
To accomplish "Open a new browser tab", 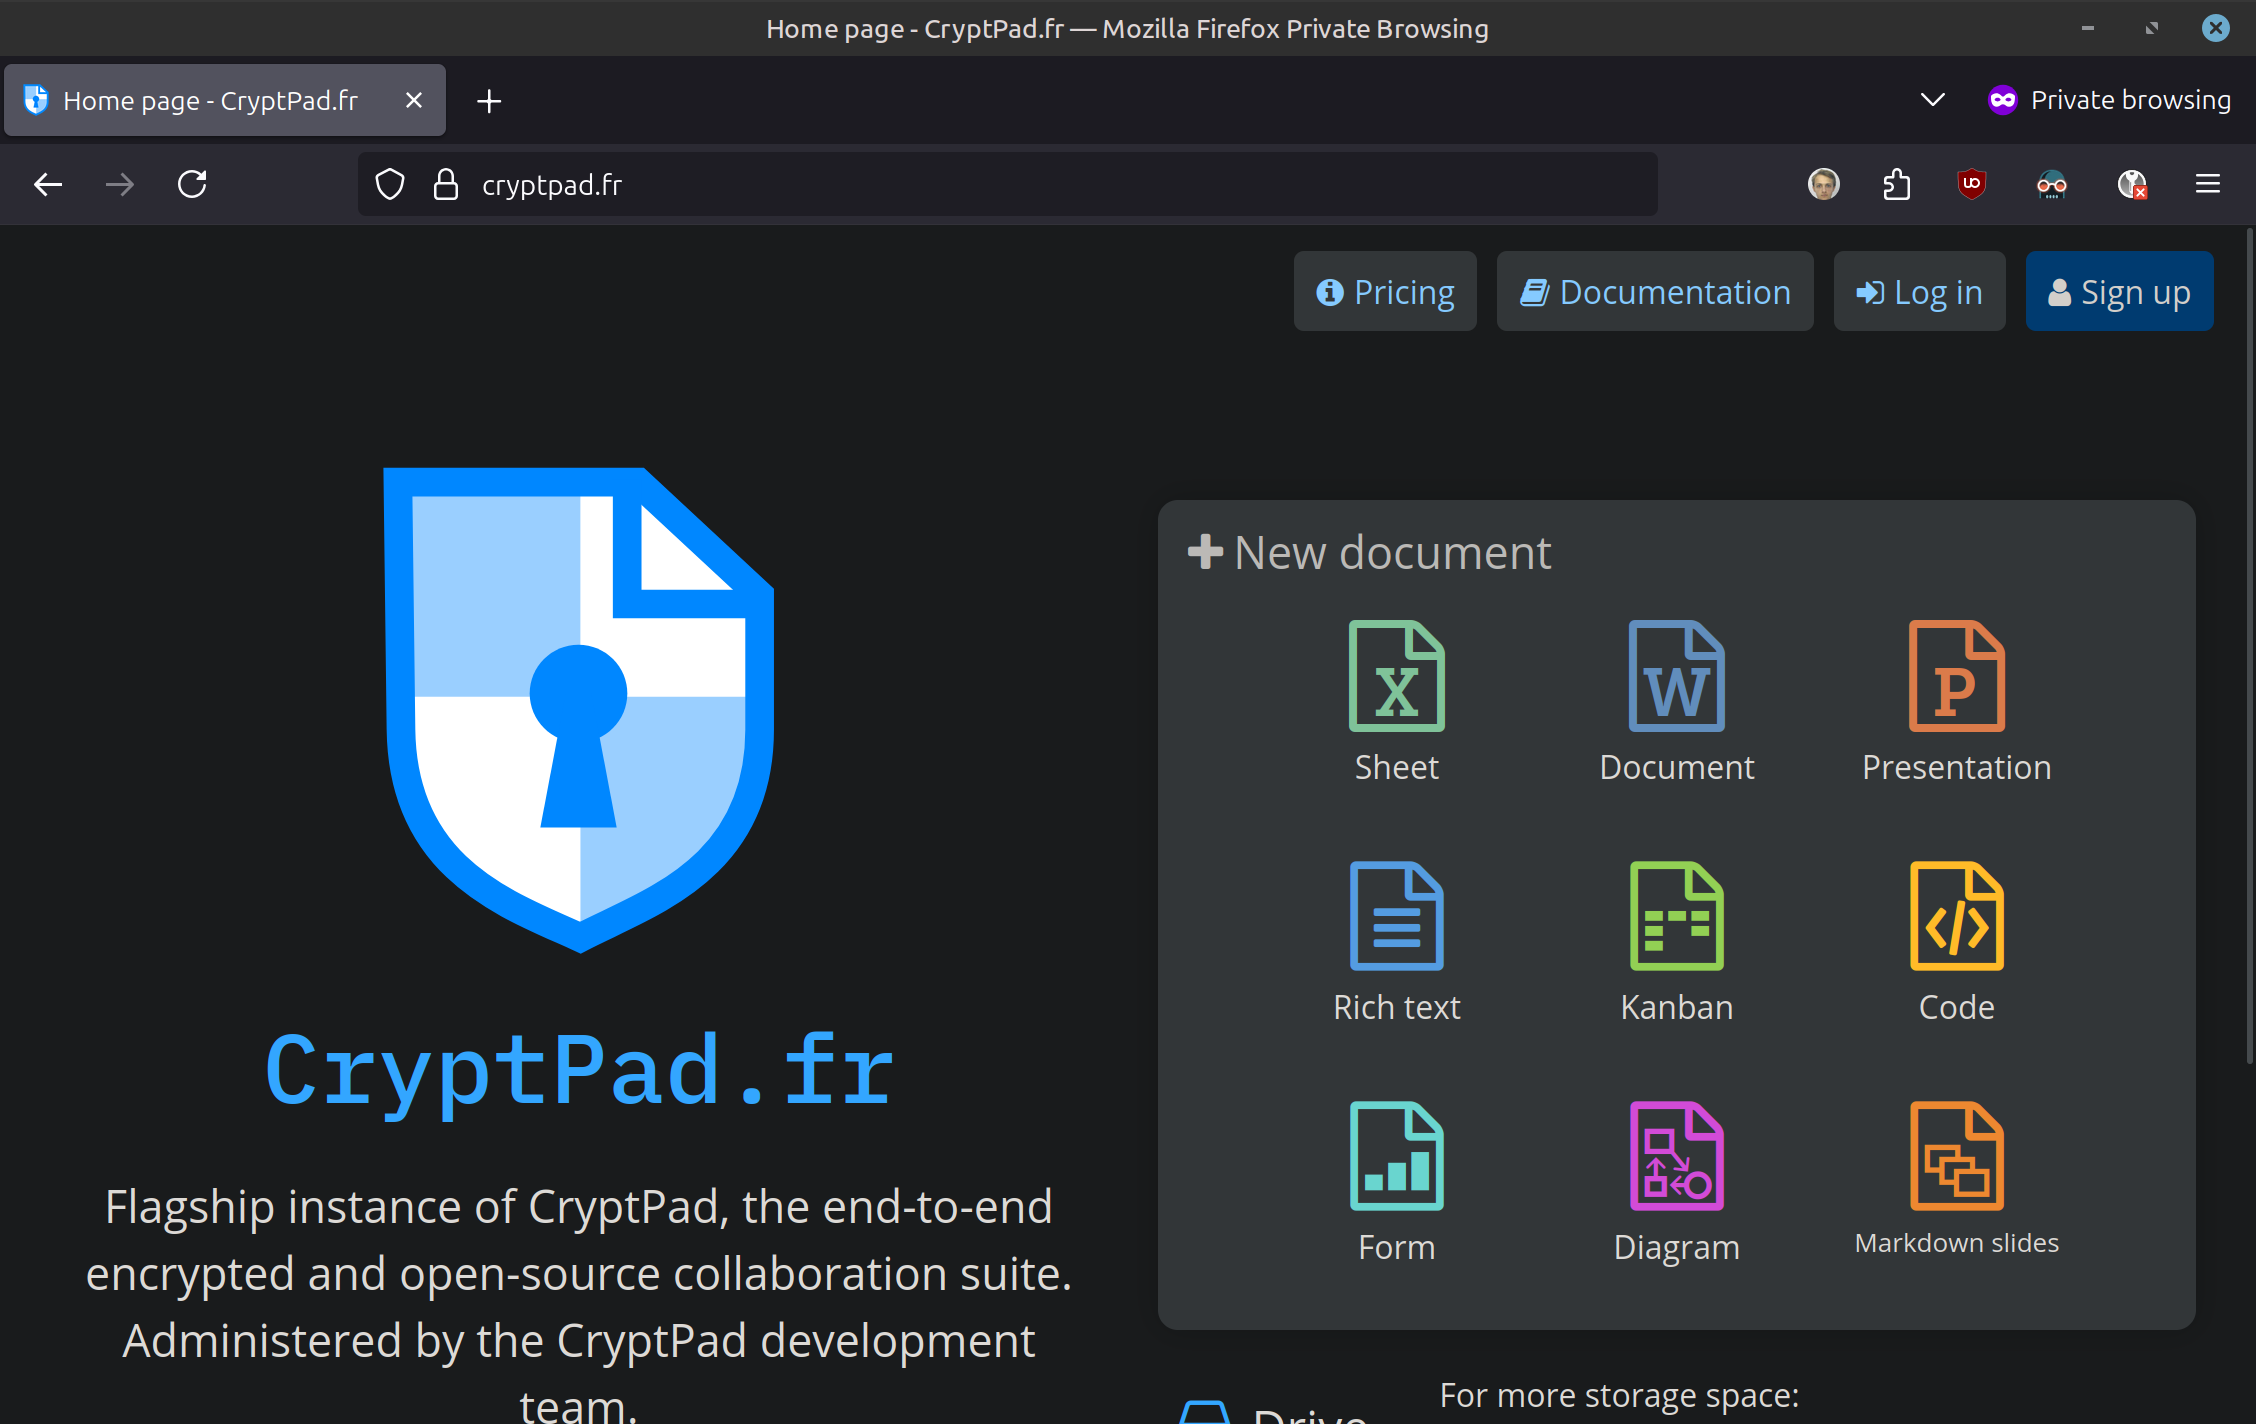I will [x=489, y=101].
